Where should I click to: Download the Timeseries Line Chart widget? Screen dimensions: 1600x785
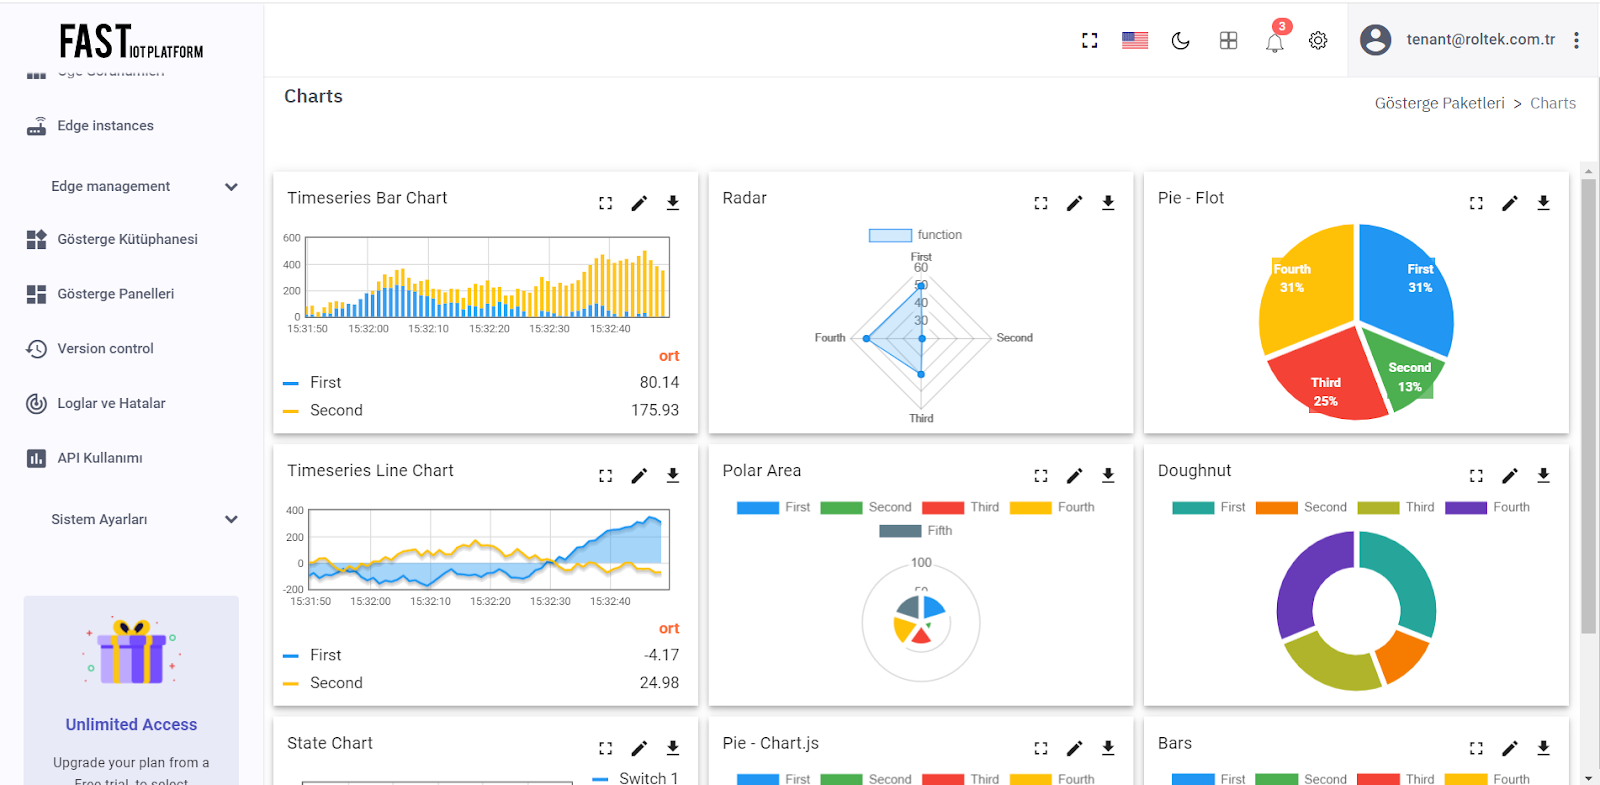pos(673,476)
